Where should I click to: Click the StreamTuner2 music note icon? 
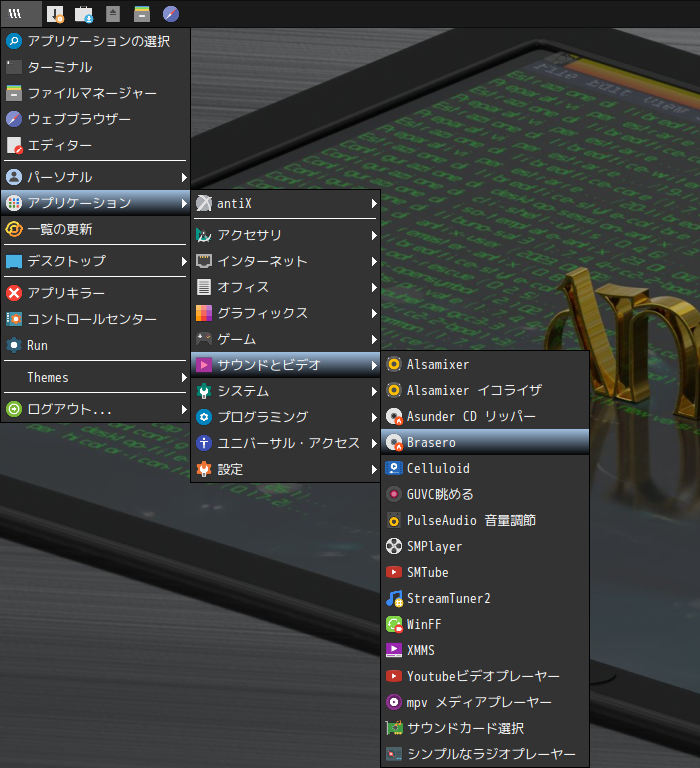coord(394,598)
